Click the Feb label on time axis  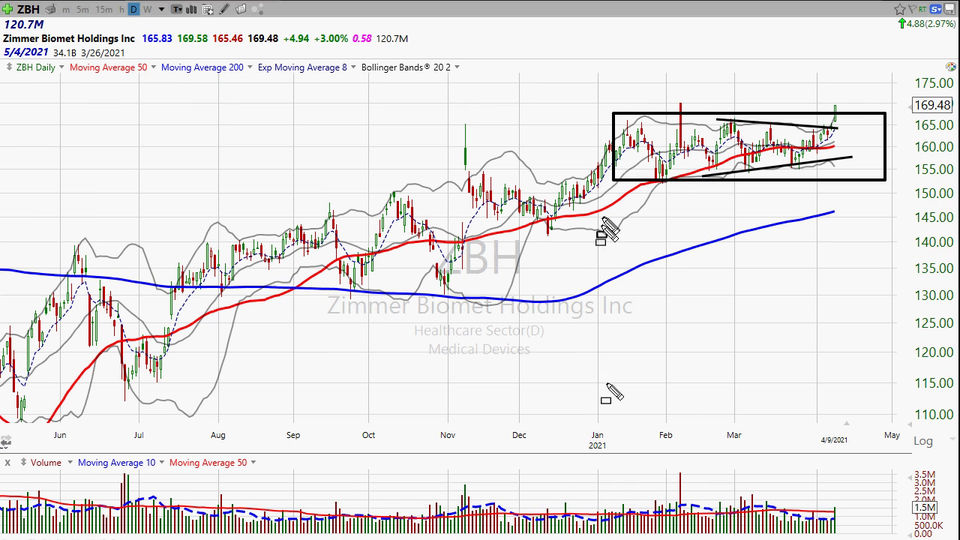[x=666, y=435]
